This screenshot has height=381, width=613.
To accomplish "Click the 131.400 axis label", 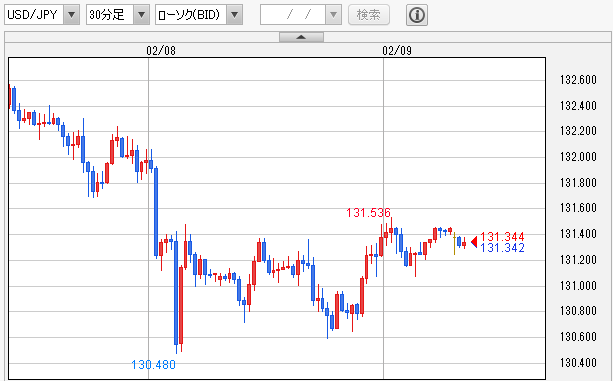I will pos(578,234).
